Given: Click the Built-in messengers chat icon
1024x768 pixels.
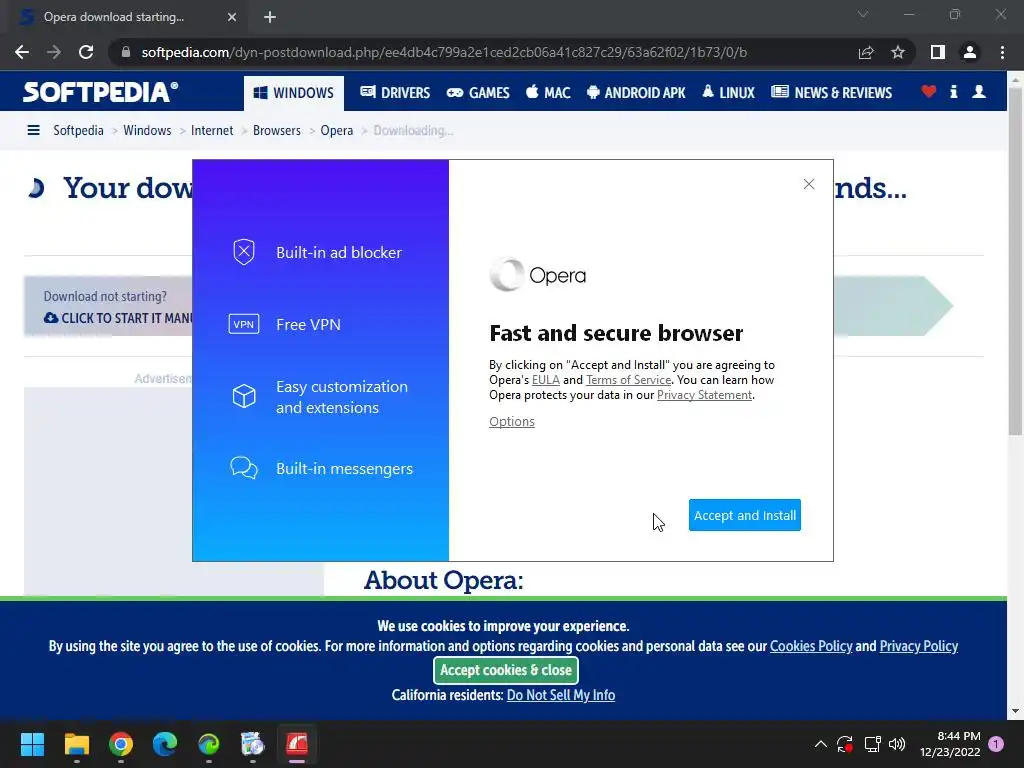Looking at the screenshot, I should point(244,468).
